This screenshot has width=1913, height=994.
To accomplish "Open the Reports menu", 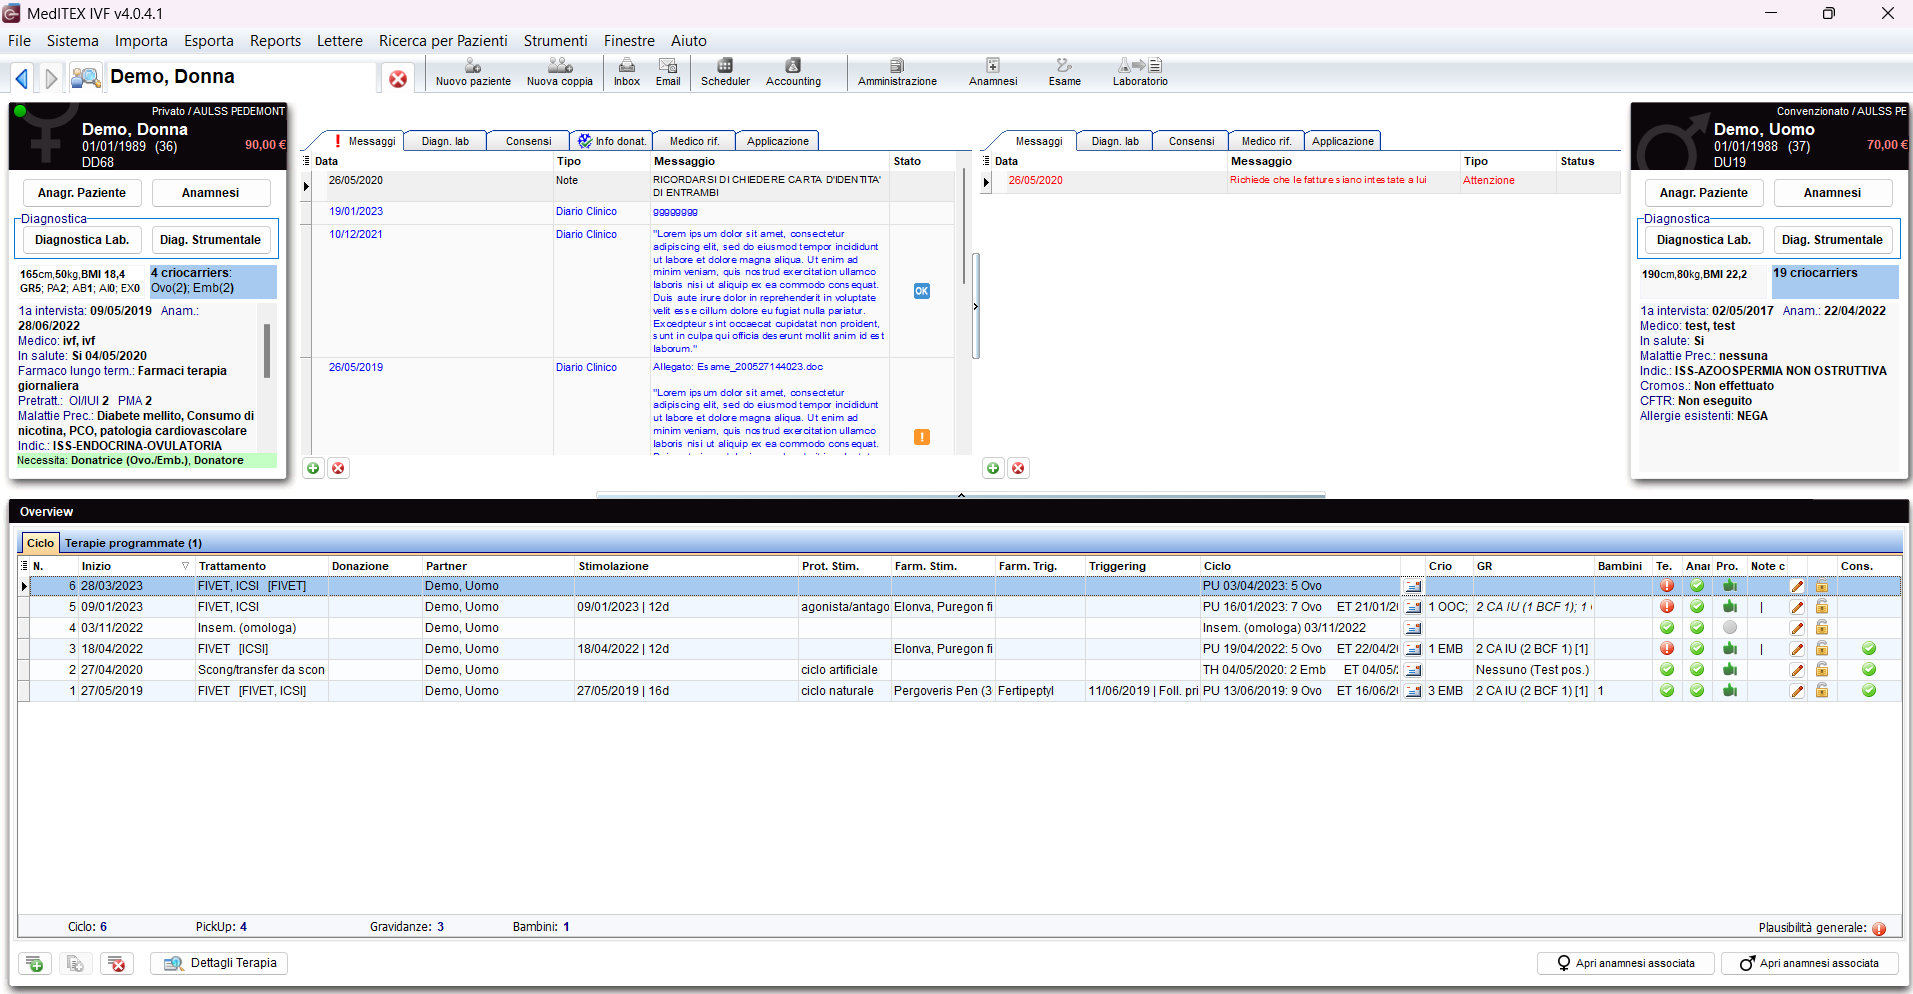I will tap(275, 41).
